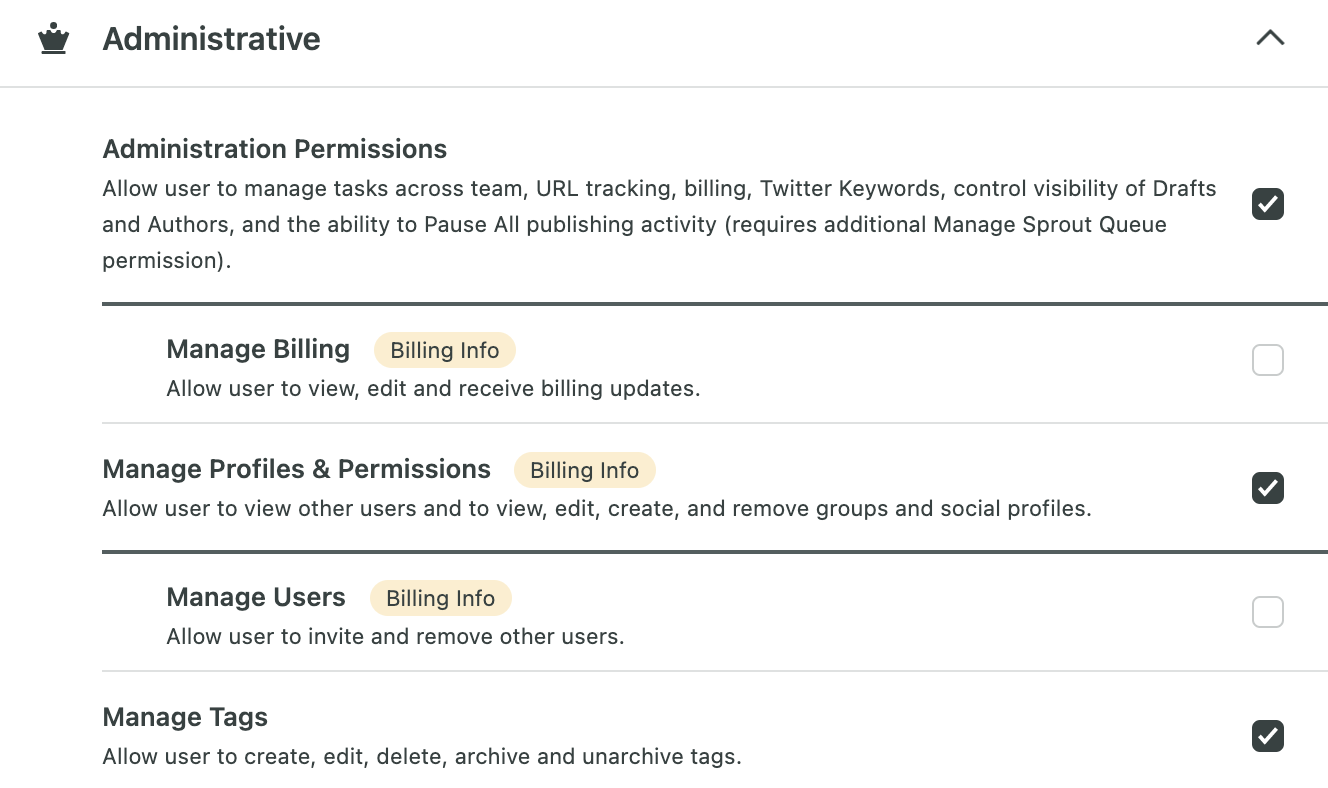
Task: Select the Manage Users heading
Action: coord(255,597)
